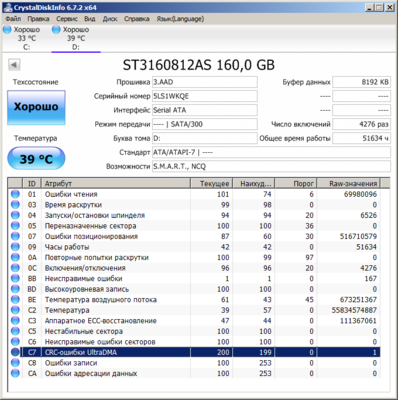Click status orb for attribute 0A
Screen dimensions: 398x400
(x=15, y=257)
